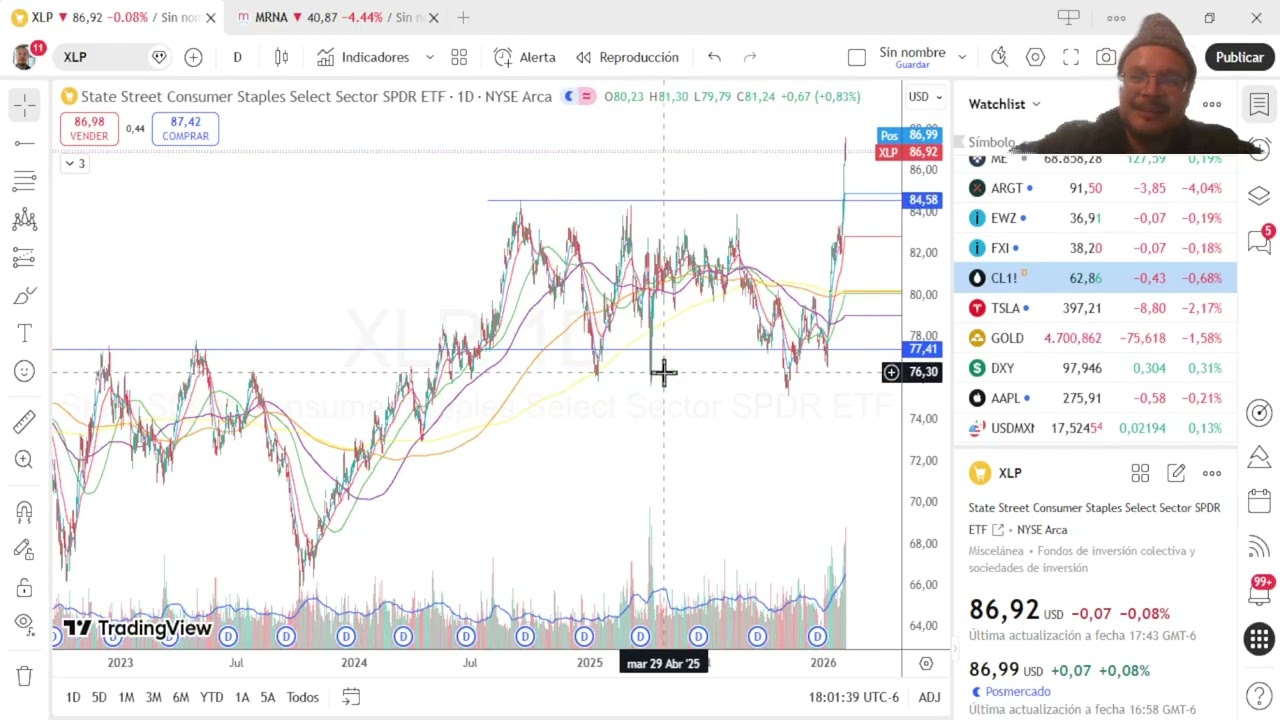
Task: Collapse the indicator legend showing 3
Action: coord(75,163)
